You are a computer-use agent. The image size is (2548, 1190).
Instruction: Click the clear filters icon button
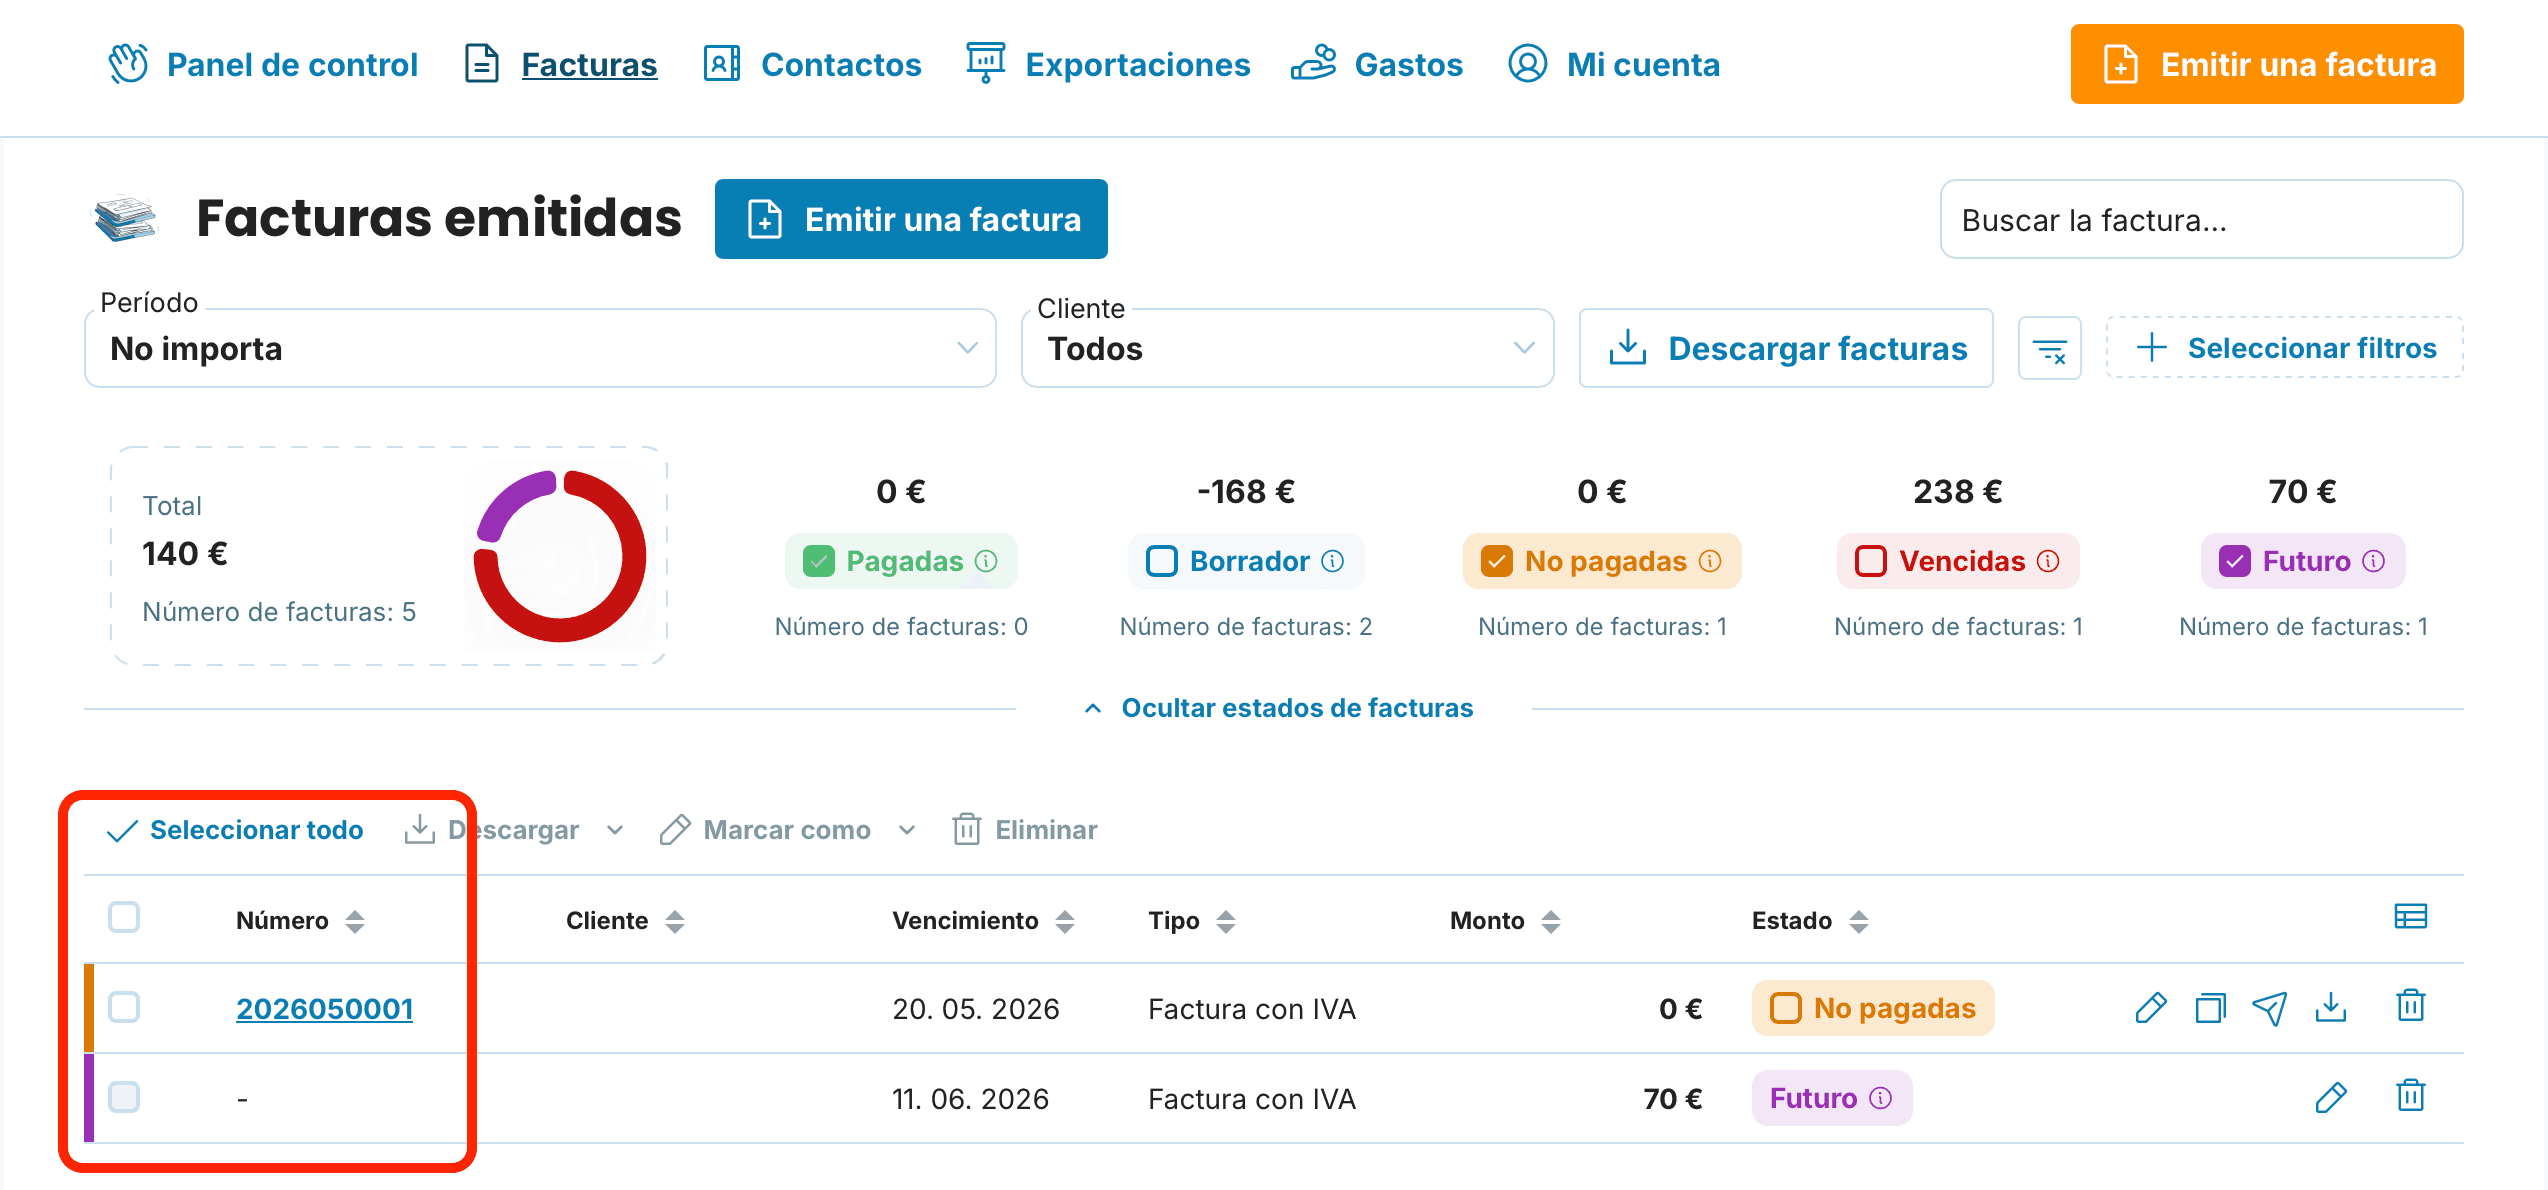pos(2049,349)
